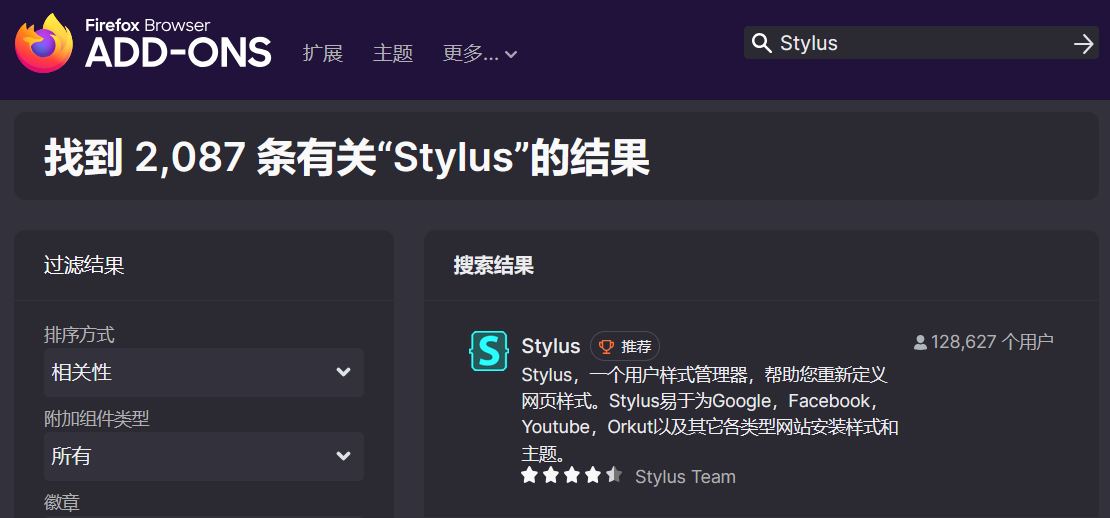Click the 找到 2,087 条 results heading
Viewport: 1110px width, 518px height.
347,156
